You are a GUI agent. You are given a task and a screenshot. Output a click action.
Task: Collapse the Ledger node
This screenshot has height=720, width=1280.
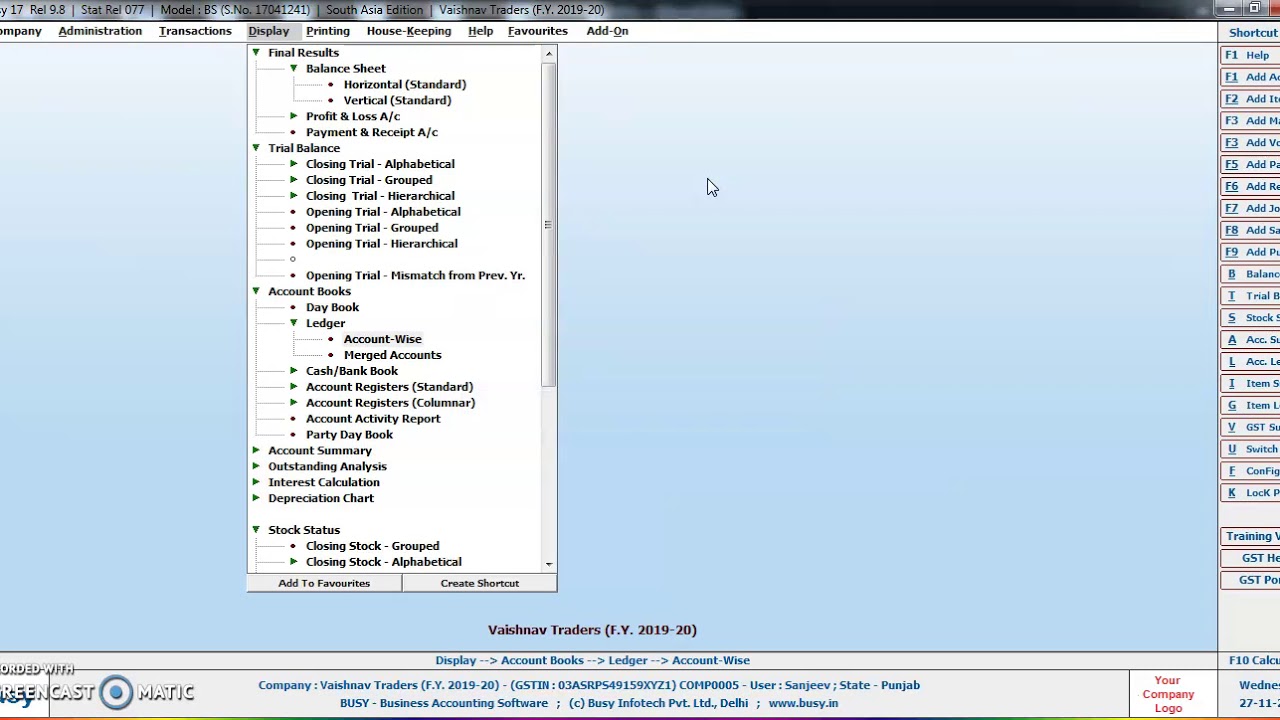[x=294, y=323]
